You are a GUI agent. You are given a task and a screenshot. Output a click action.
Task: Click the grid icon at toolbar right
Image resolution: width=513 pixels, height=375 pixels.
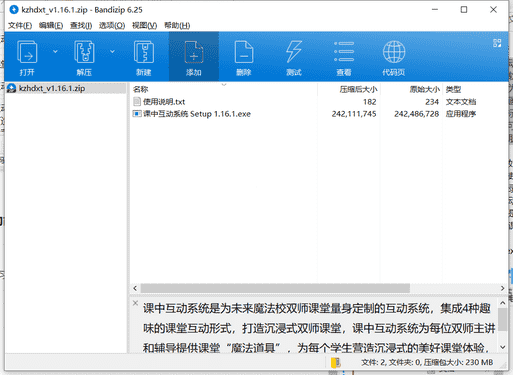point(497,43)
